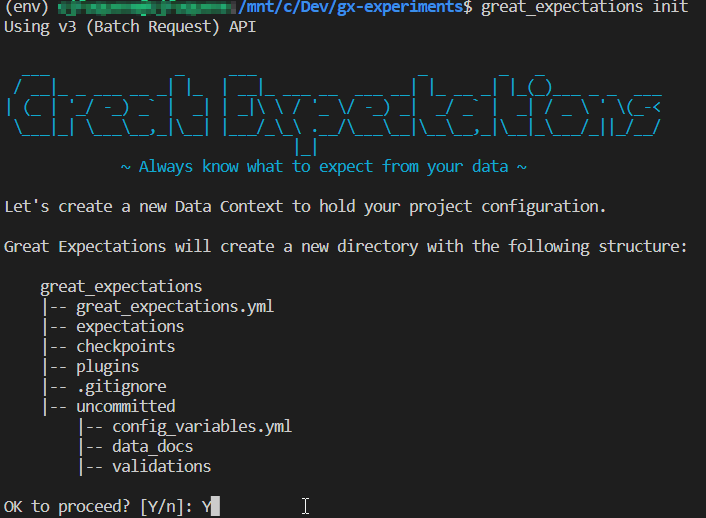The image size is (706, 518).
Task: Select config_variables.yml in the tree
Action: click(201, 426)
